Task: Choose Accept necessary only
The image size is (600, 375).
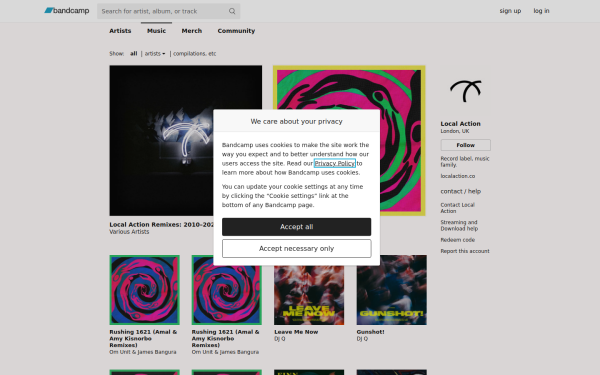Action: coord(297,249)
